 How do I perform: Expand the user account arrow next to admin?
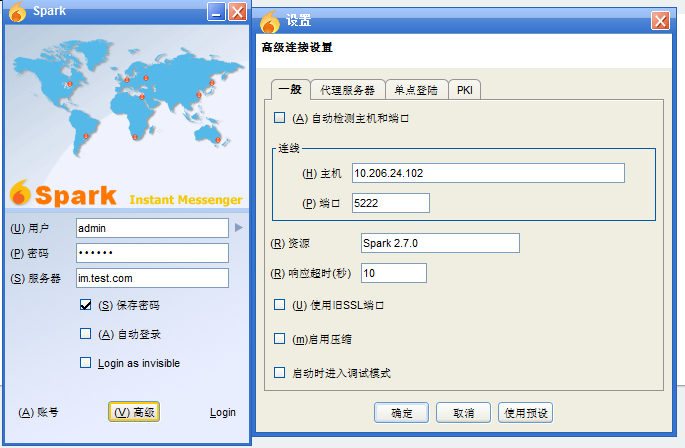point(239,227)
